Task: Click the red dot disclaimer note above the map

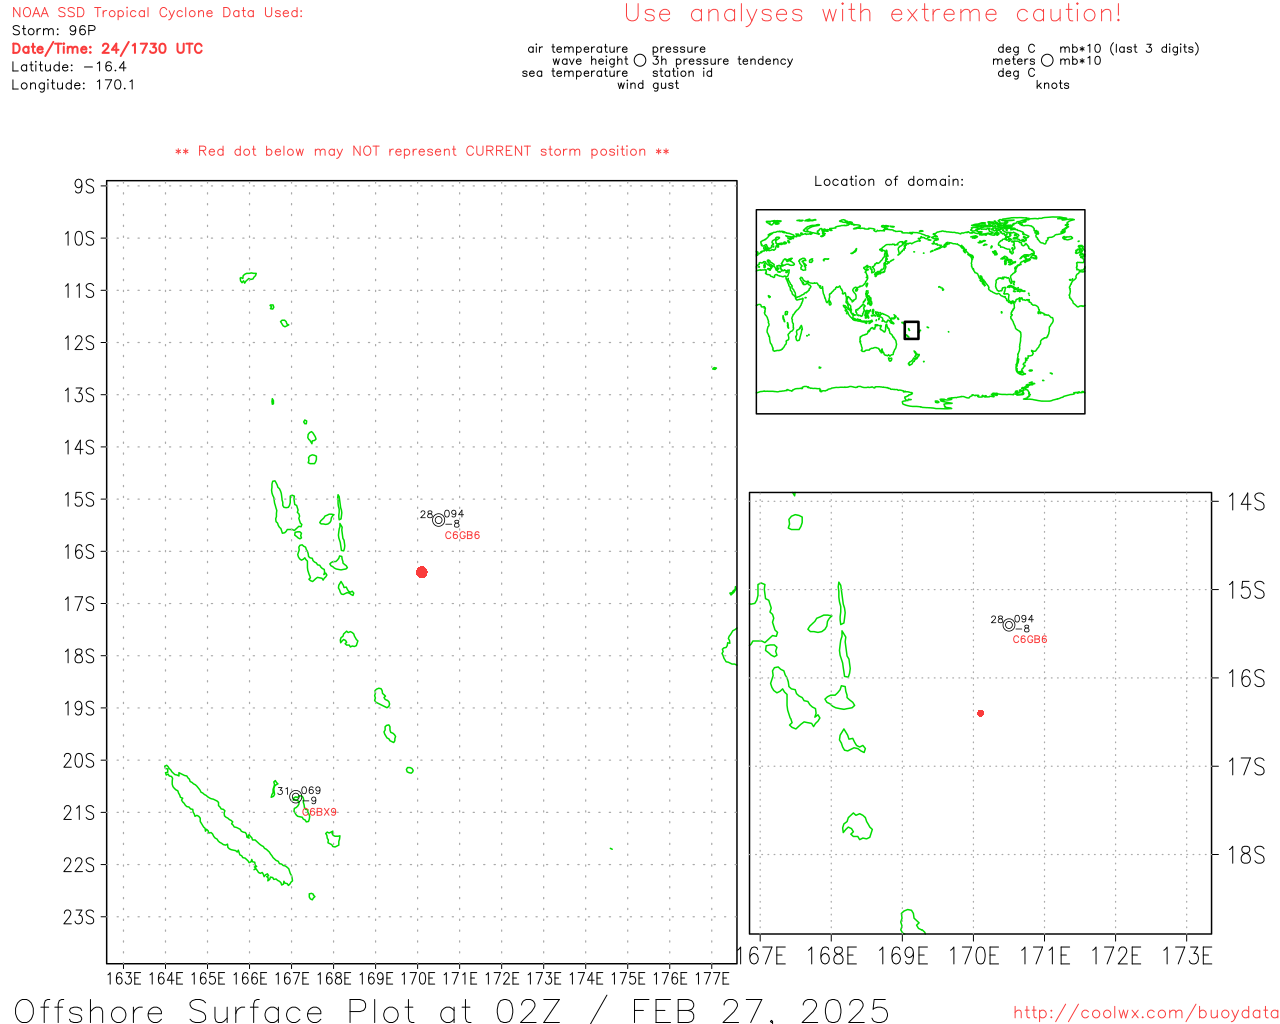Action: click(422, 152)
